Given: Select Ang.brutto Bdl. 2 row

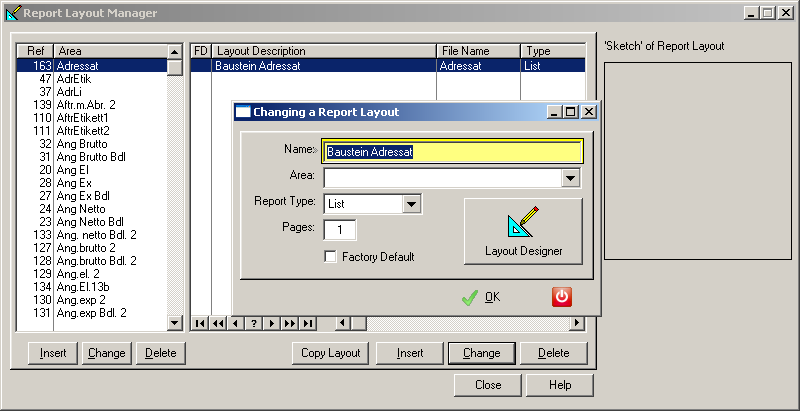Looking at the screenshot, I should [92, 261].
